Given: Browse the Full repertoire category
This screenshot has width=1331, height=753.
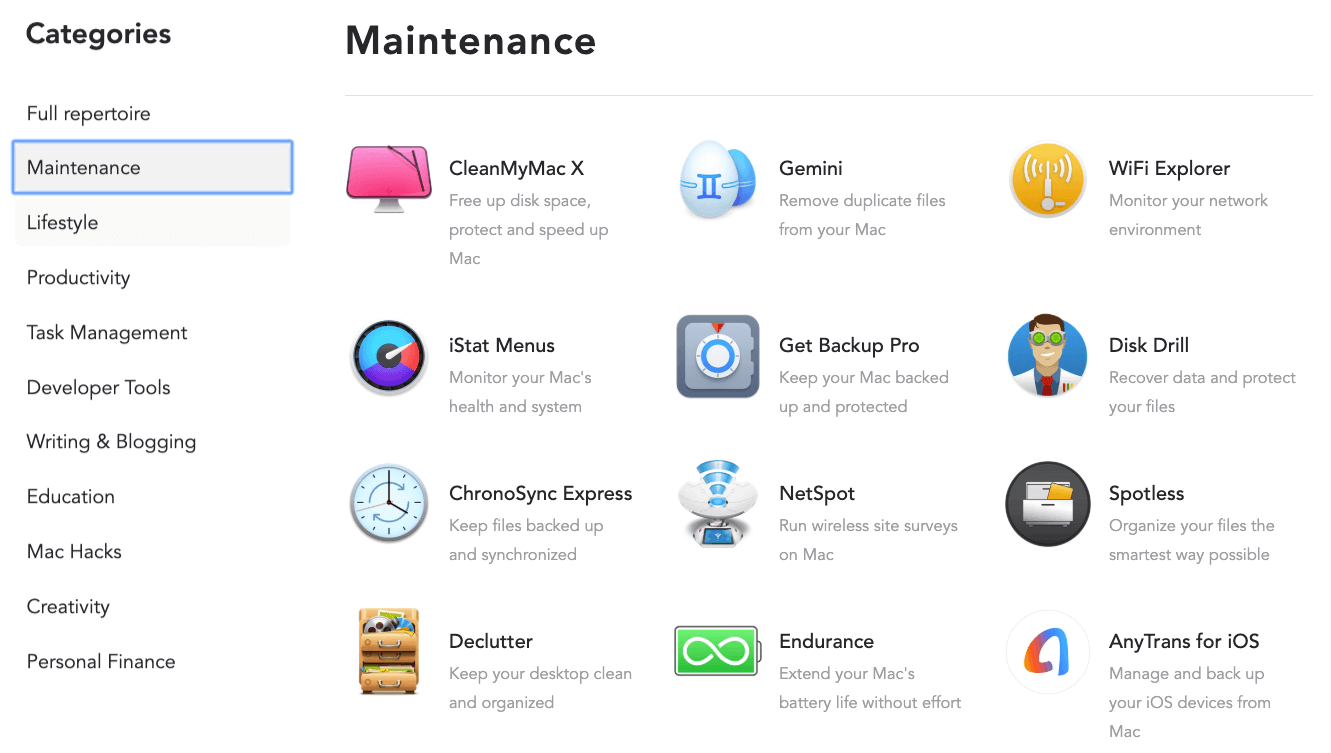Looking at the screenshot, I should click(x=88, y=113).
